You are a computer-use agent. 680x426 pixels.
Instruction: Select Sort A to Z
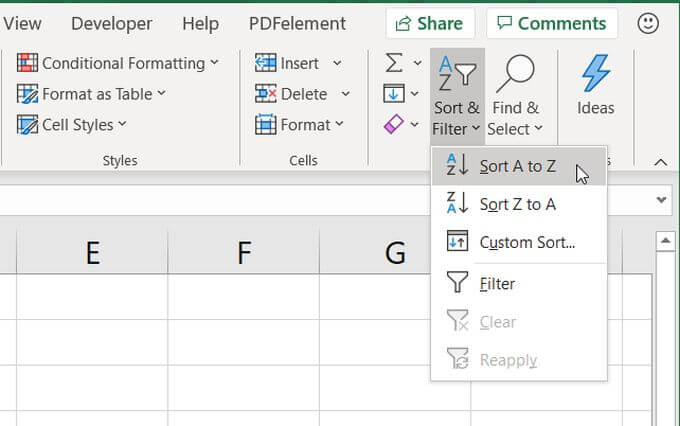(517, 166)
